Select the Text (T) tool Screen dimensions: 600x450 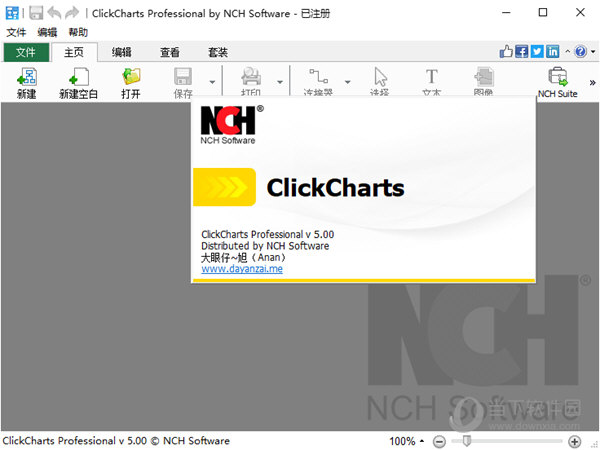click(432, 77)
